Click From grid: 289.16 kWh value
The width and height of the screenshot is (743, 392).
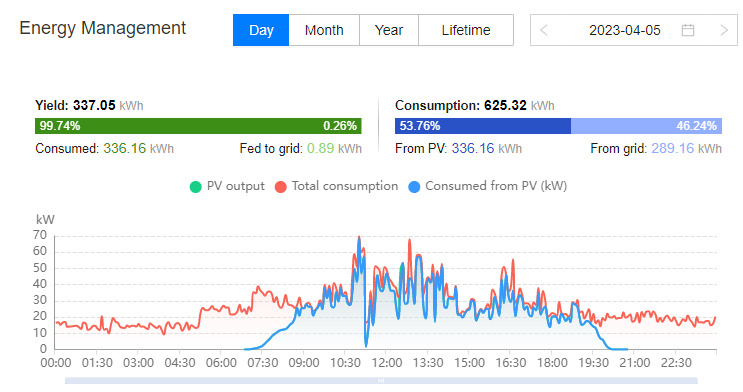(656, 148)
